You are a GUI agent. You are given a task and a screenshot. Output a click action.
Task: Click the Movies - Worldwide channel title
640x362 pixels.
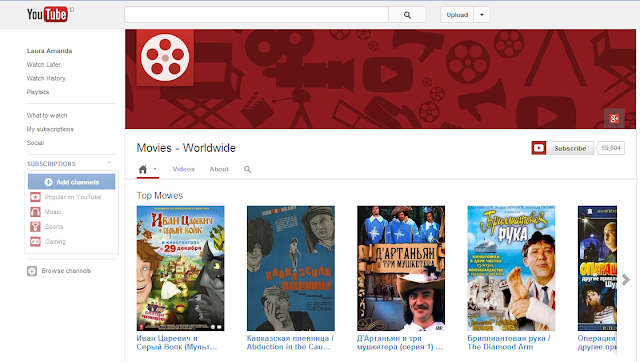[186, 148]
